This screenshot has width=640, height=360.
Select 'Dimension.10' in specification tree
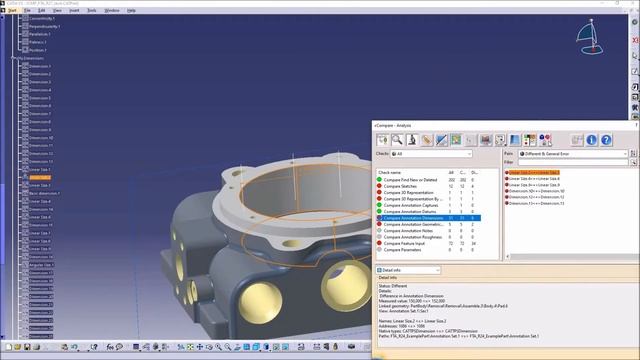pyautogui.click(x=41, y=138)
